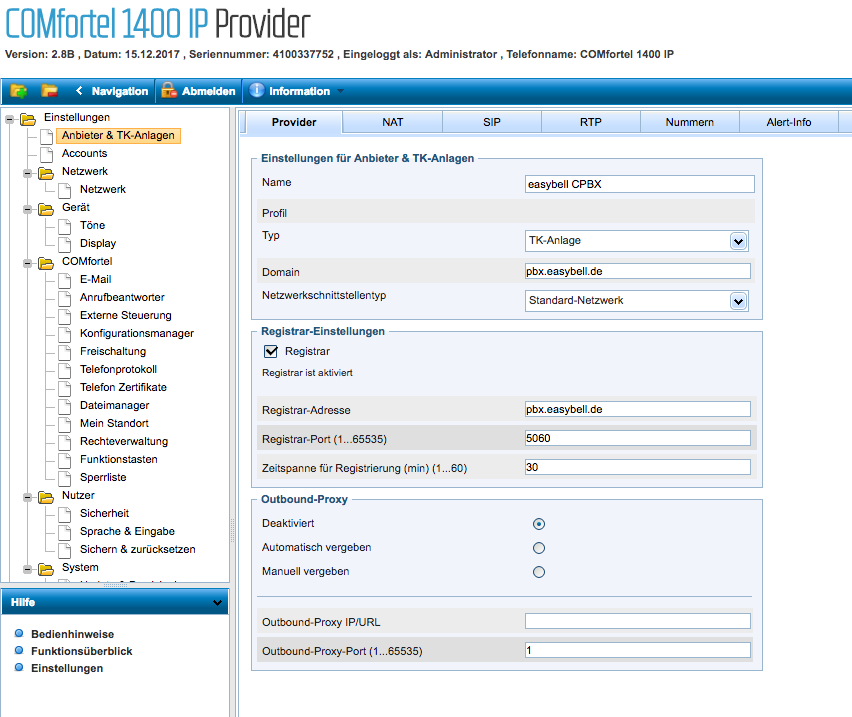The height and width of the screenshot is (717, 852).
Task: Open the Einstellungen help link
Action: pos(67,668)
